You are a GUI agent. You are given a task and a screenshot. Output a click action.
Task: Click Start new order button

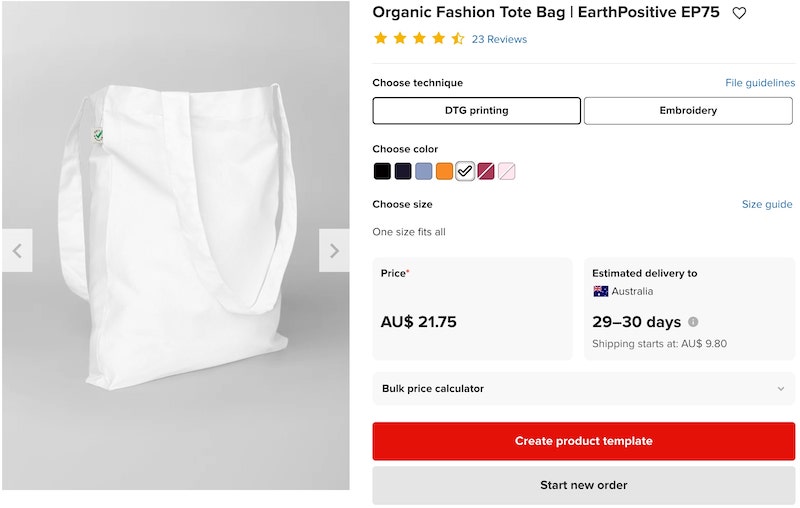pyautogui.click(x=583, y=485)
